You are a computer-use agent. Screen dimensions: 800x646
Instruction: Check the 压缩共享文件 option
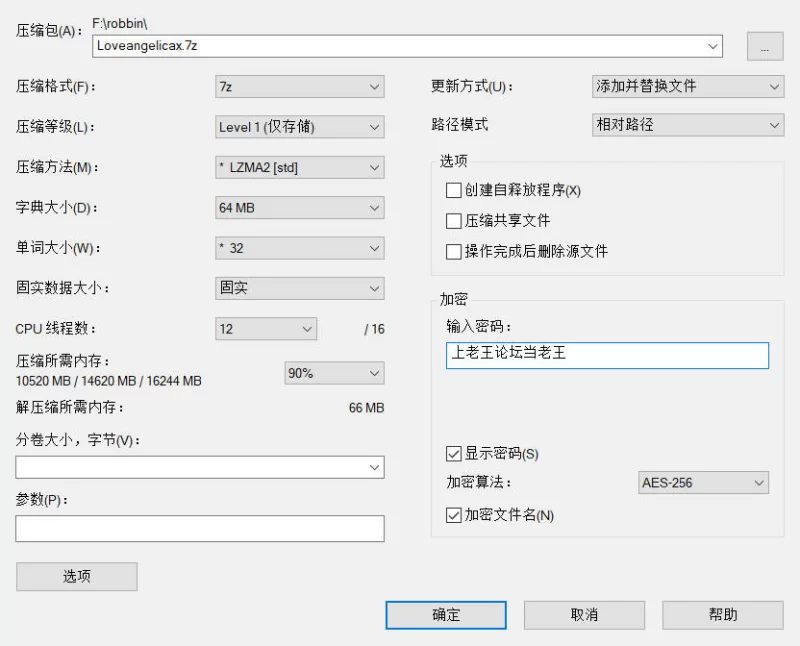pos(453,221)
